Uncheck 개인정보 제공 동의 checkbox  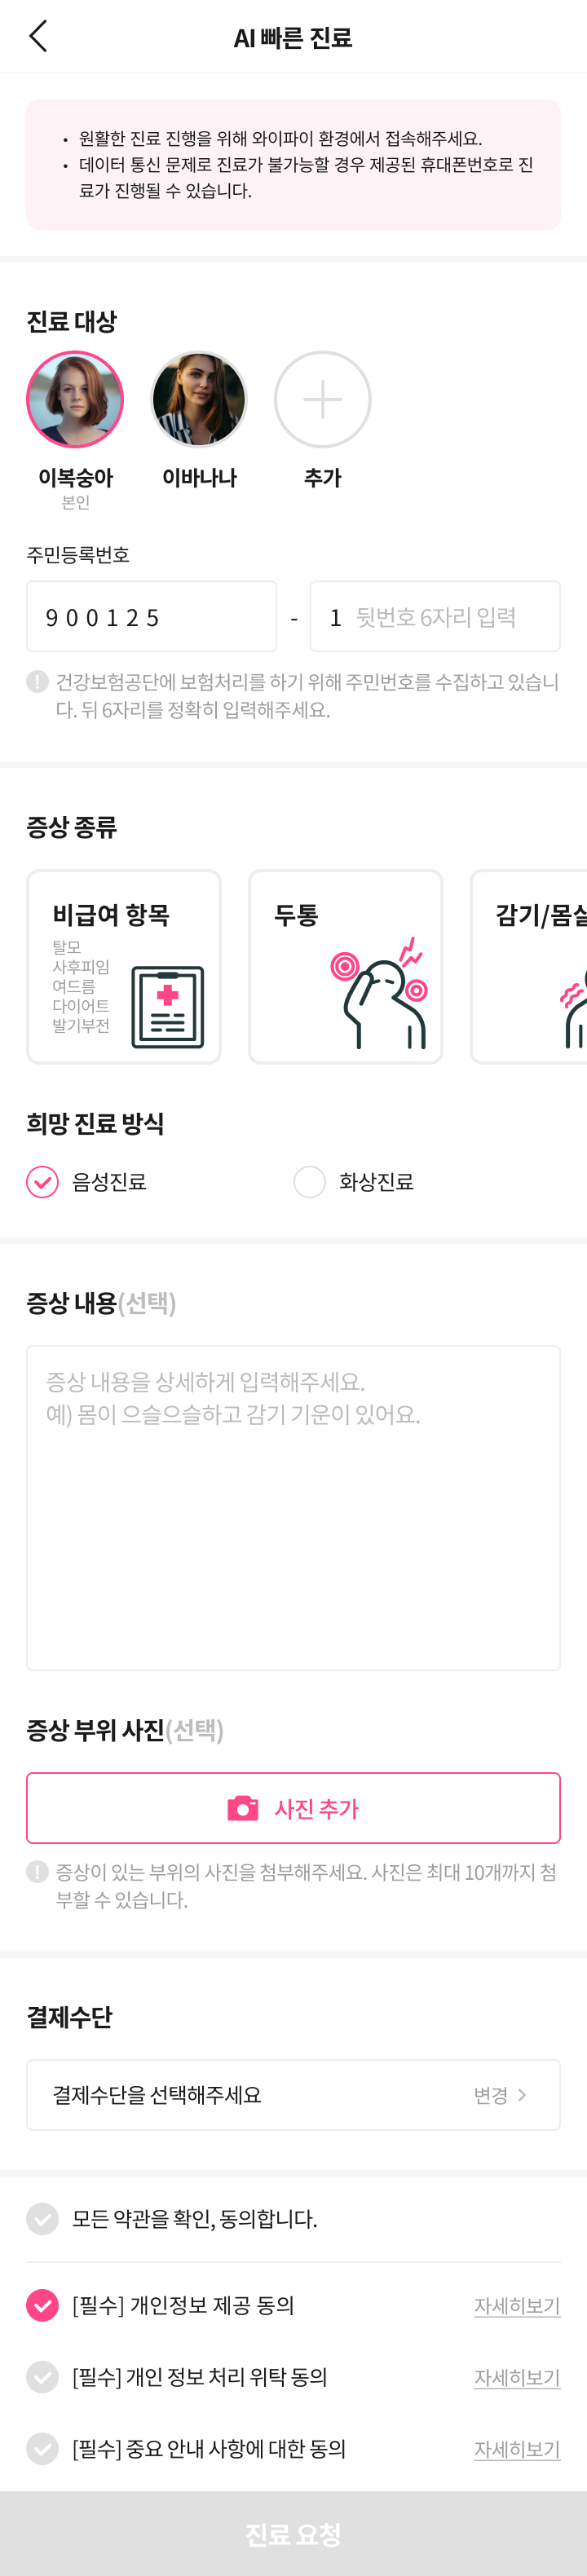click(42, 2305)
